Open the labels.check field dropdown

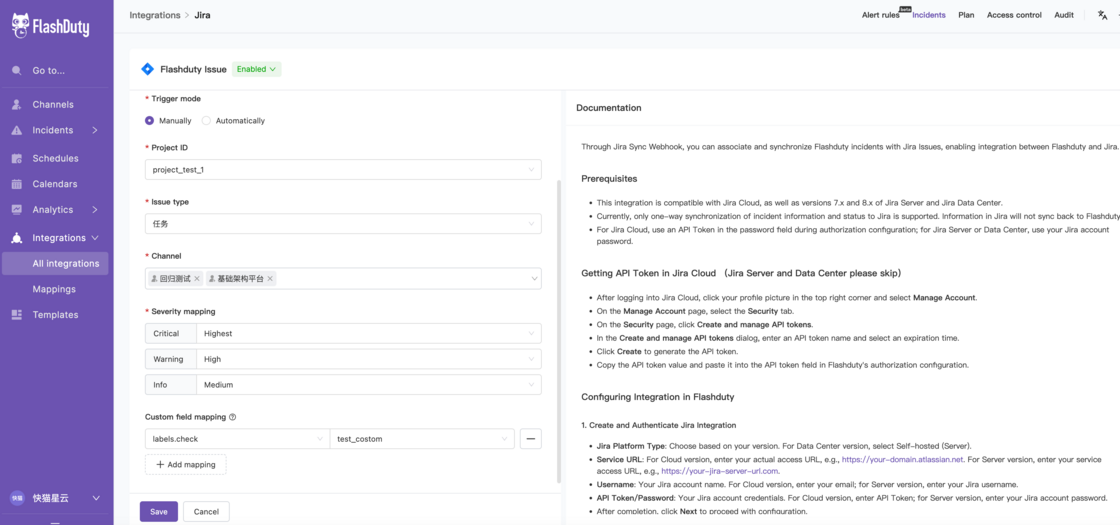237,439
